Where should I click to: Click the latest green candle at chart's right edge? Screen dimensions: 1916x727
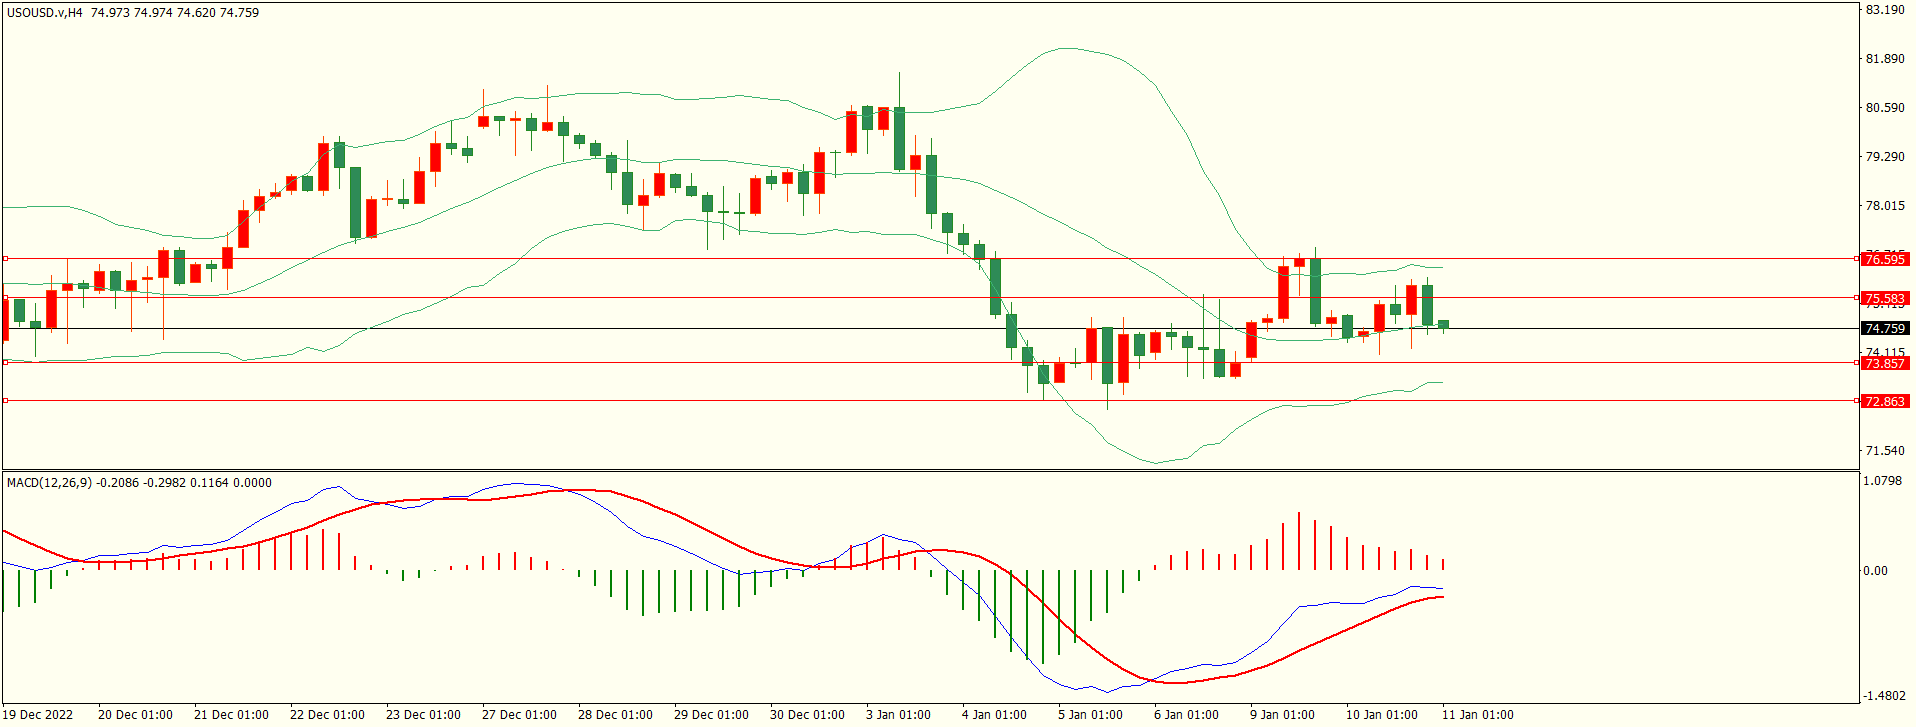(x=1443, y=324)
